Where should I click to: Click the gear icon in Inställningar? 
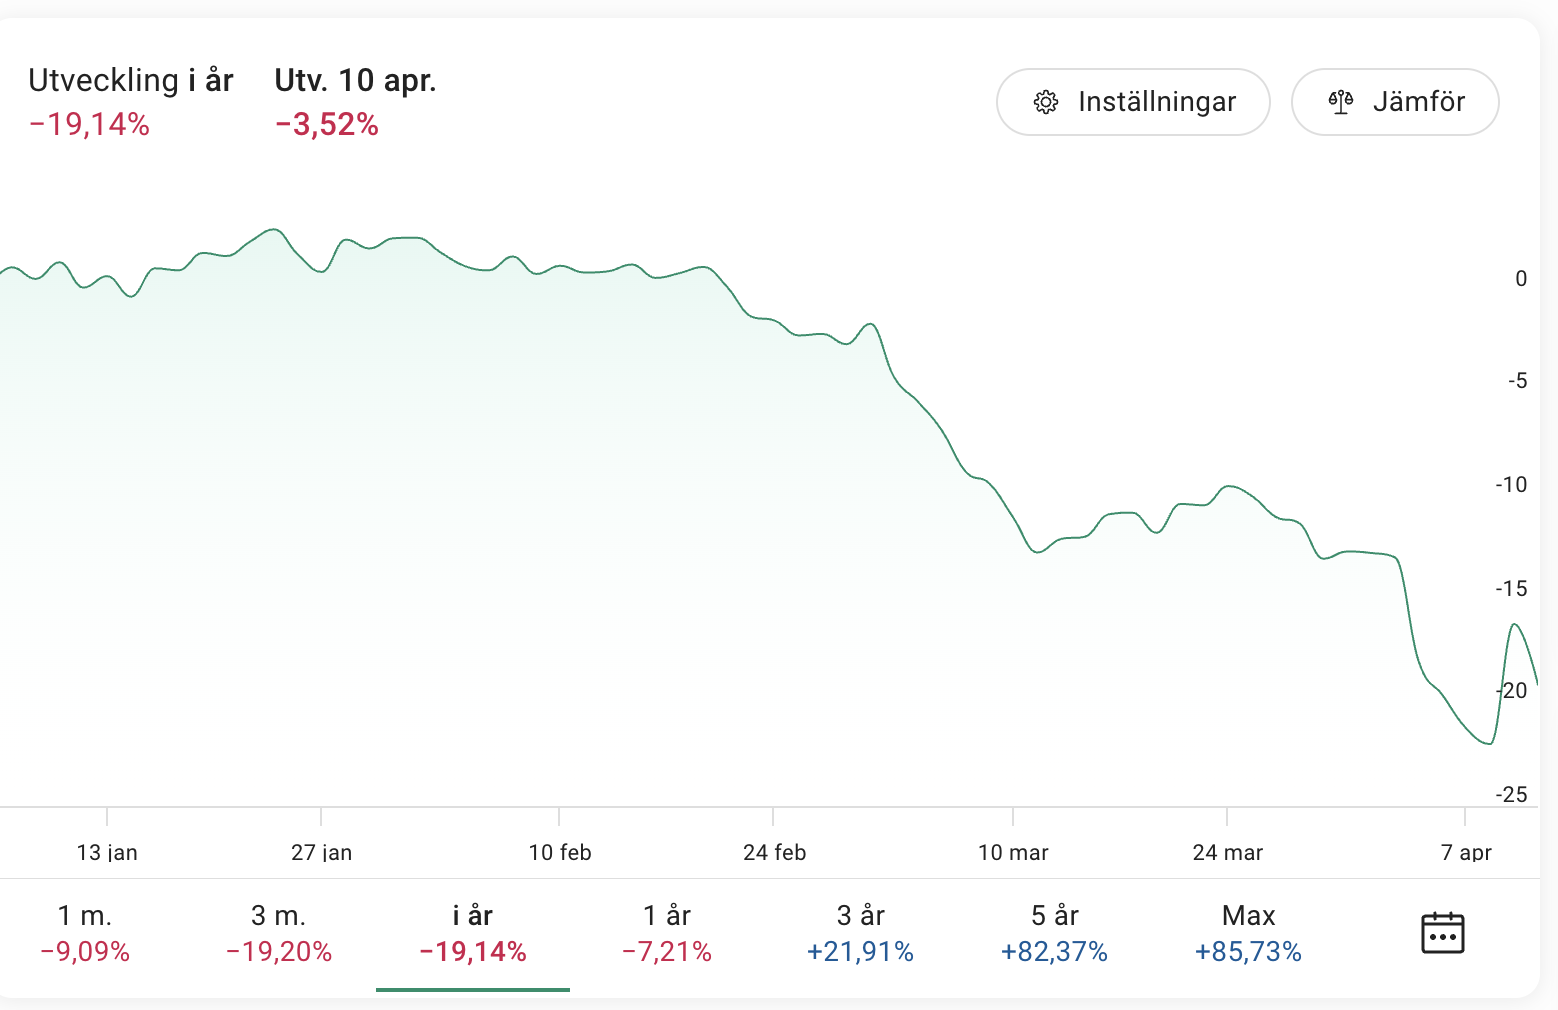tap(1046, 102)
